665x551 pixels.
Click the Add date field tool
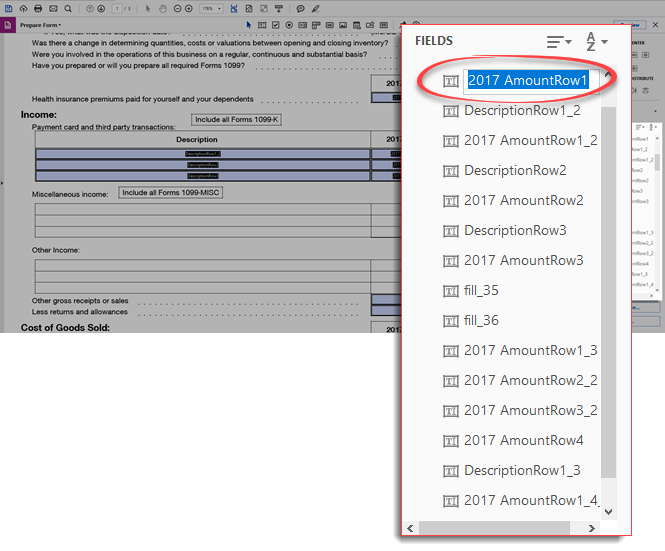357,25
